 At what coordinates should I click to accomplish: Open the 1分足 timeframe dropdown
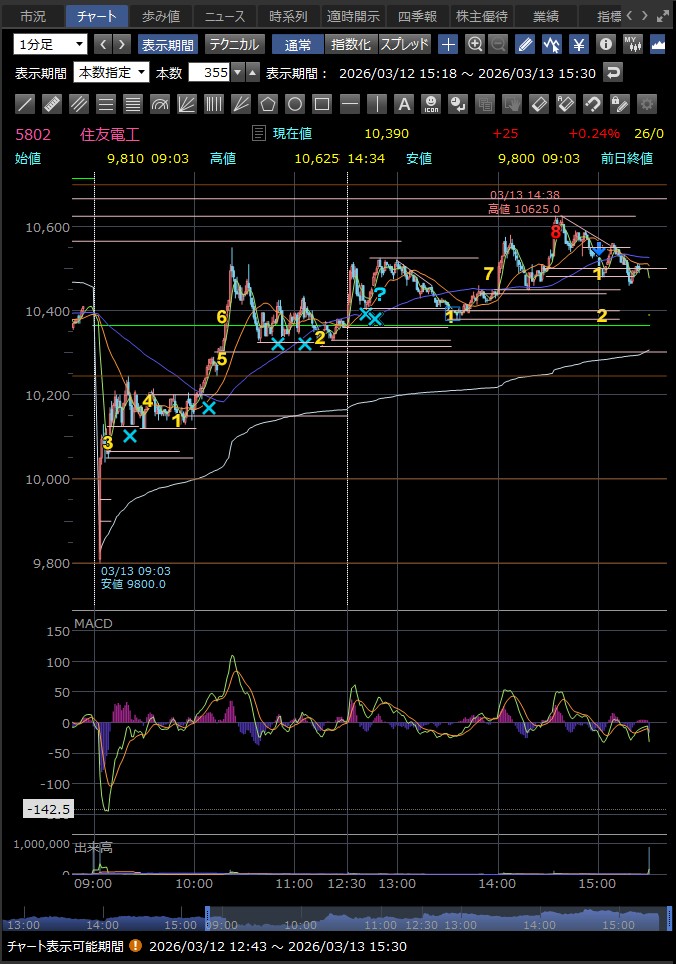click(x=50, y=44)
